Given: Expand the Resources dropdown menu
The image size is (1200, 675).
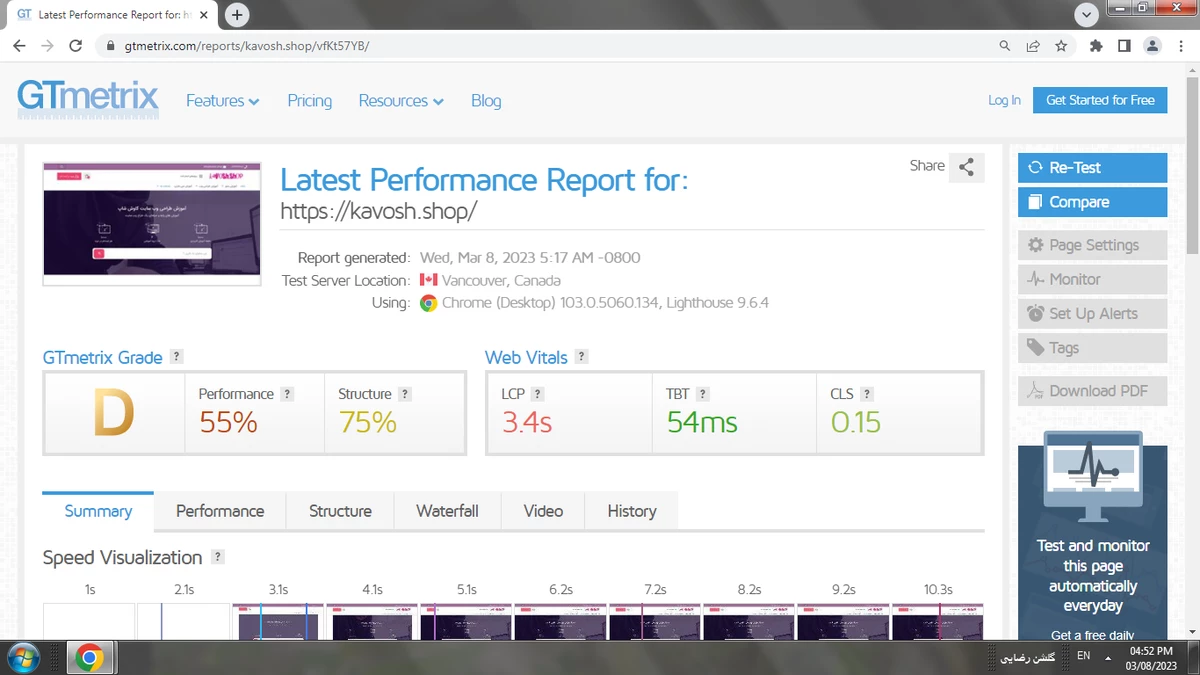Looking at the screenshot, I should pyautogui.click(x=401, y=101).
